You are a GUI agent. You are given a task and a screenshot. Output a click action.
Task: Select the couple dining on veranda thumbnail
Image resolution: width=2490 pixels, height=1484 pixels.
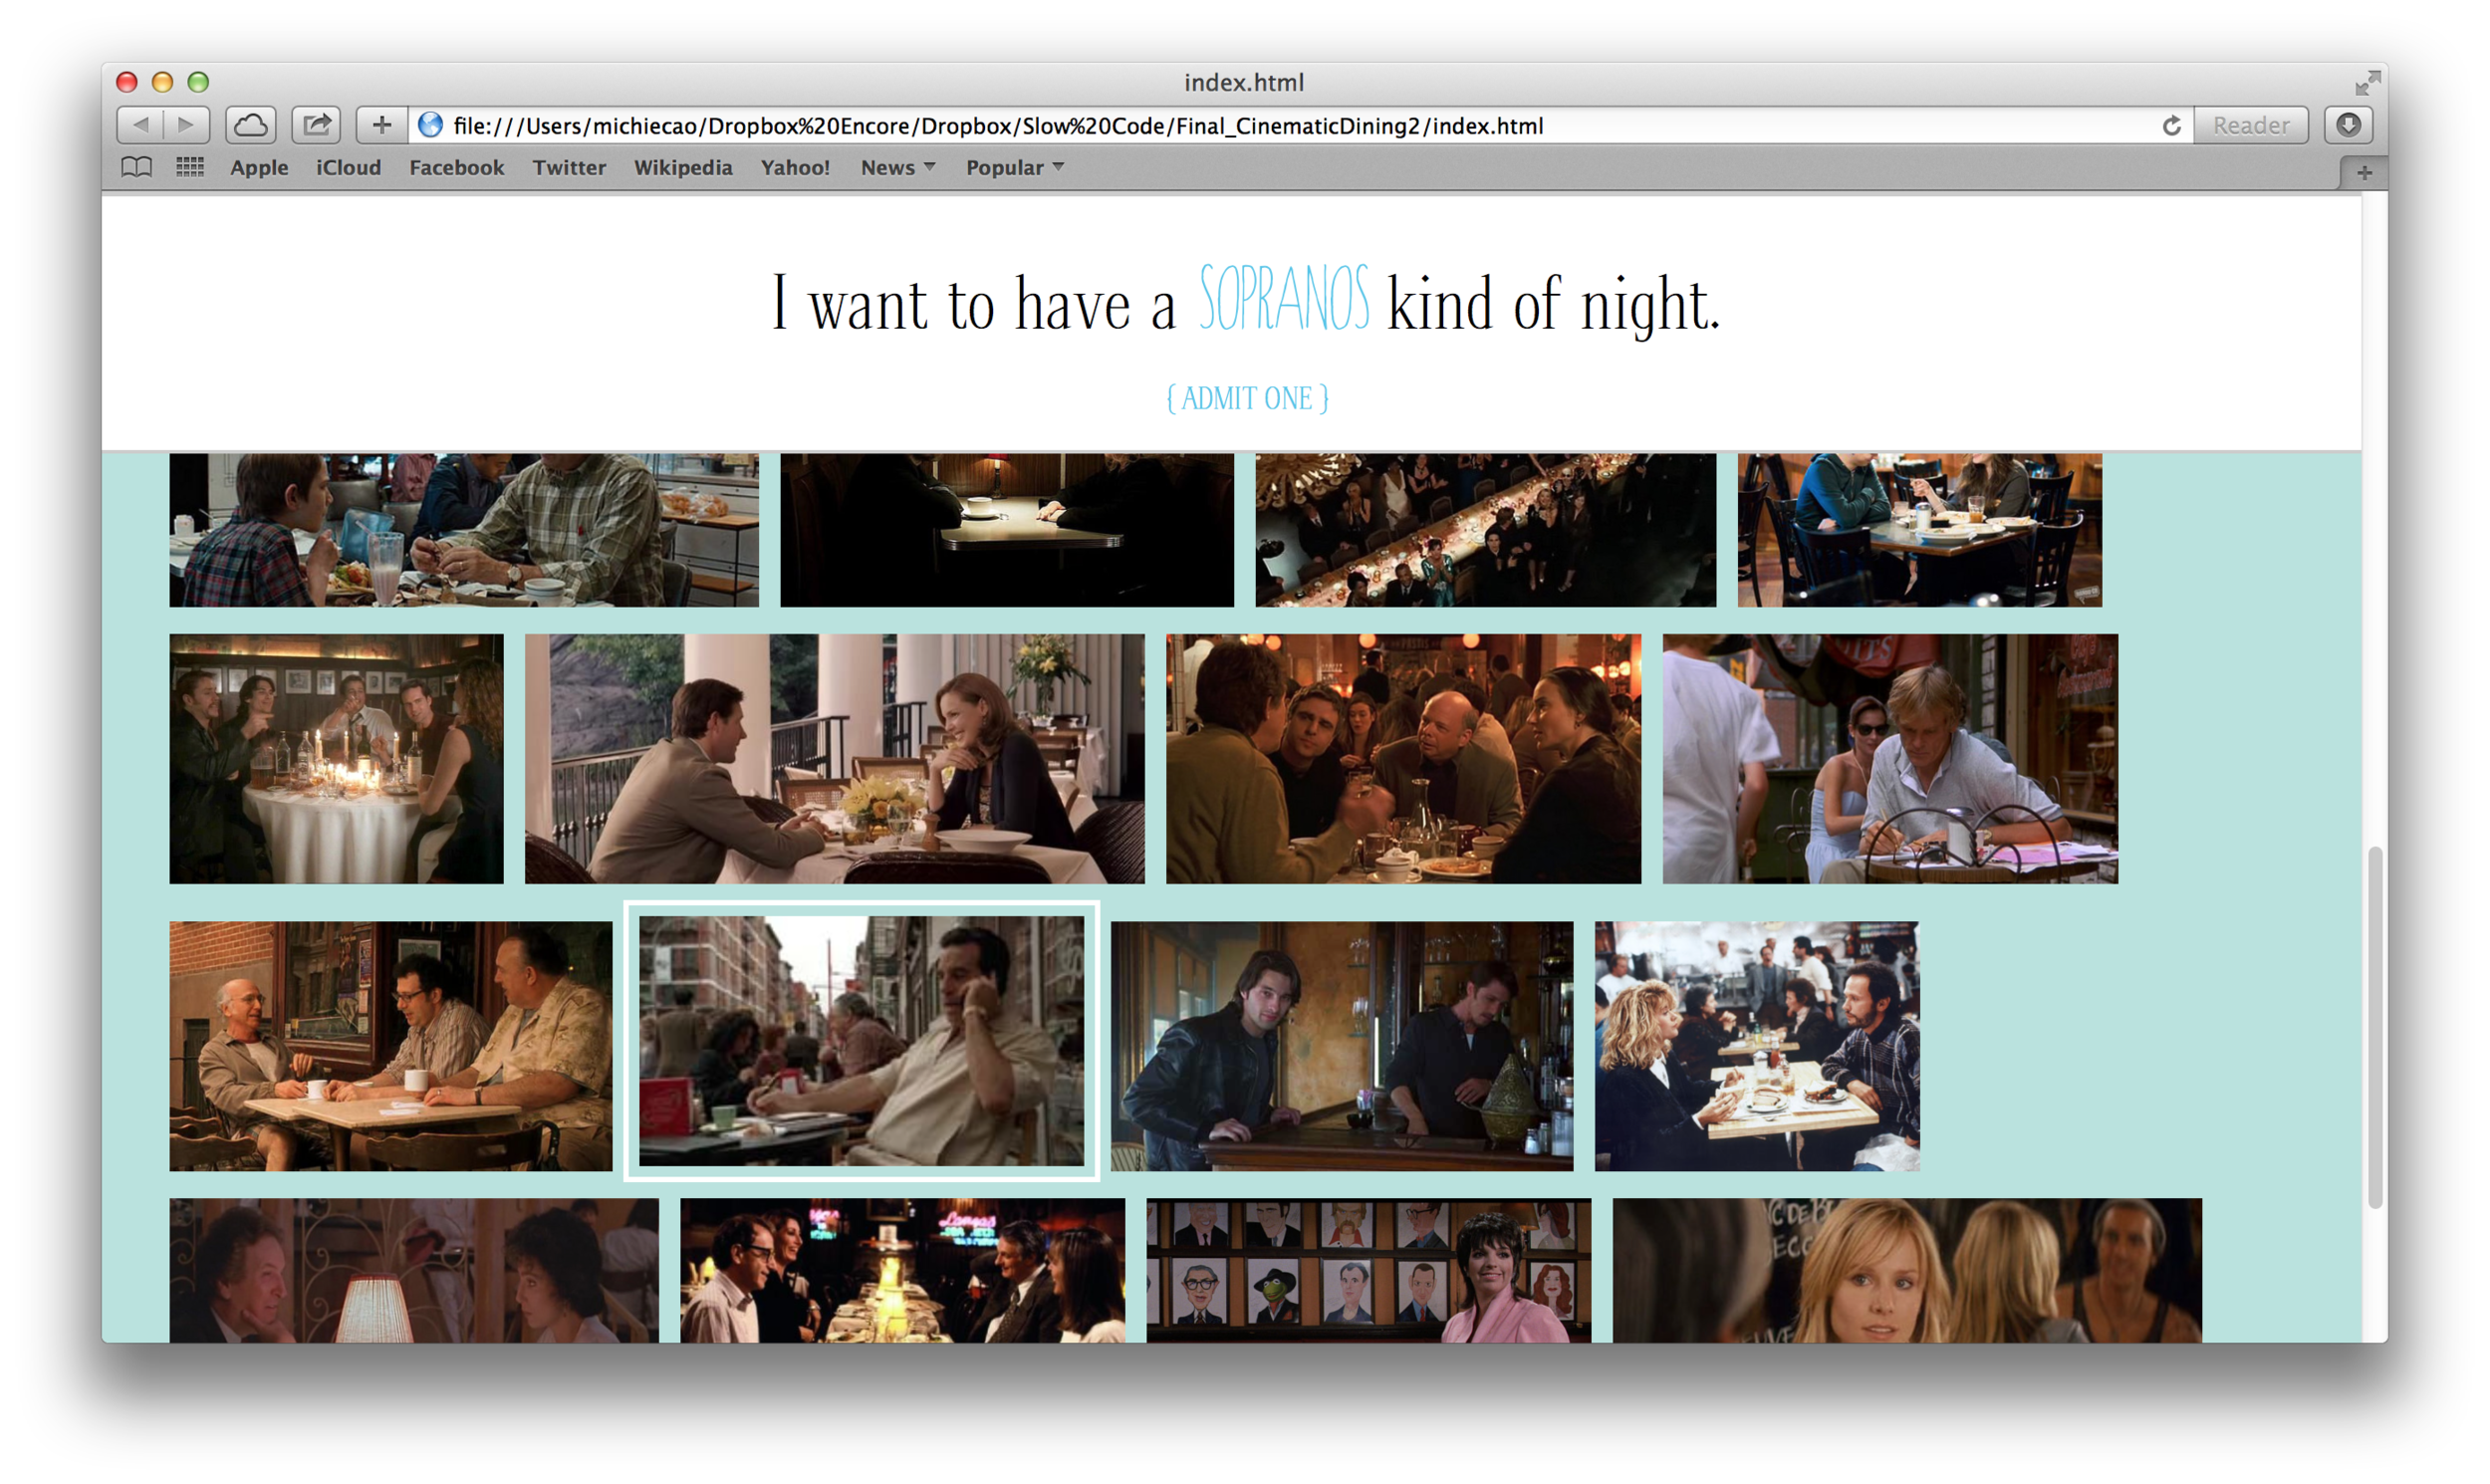point(834,759)
